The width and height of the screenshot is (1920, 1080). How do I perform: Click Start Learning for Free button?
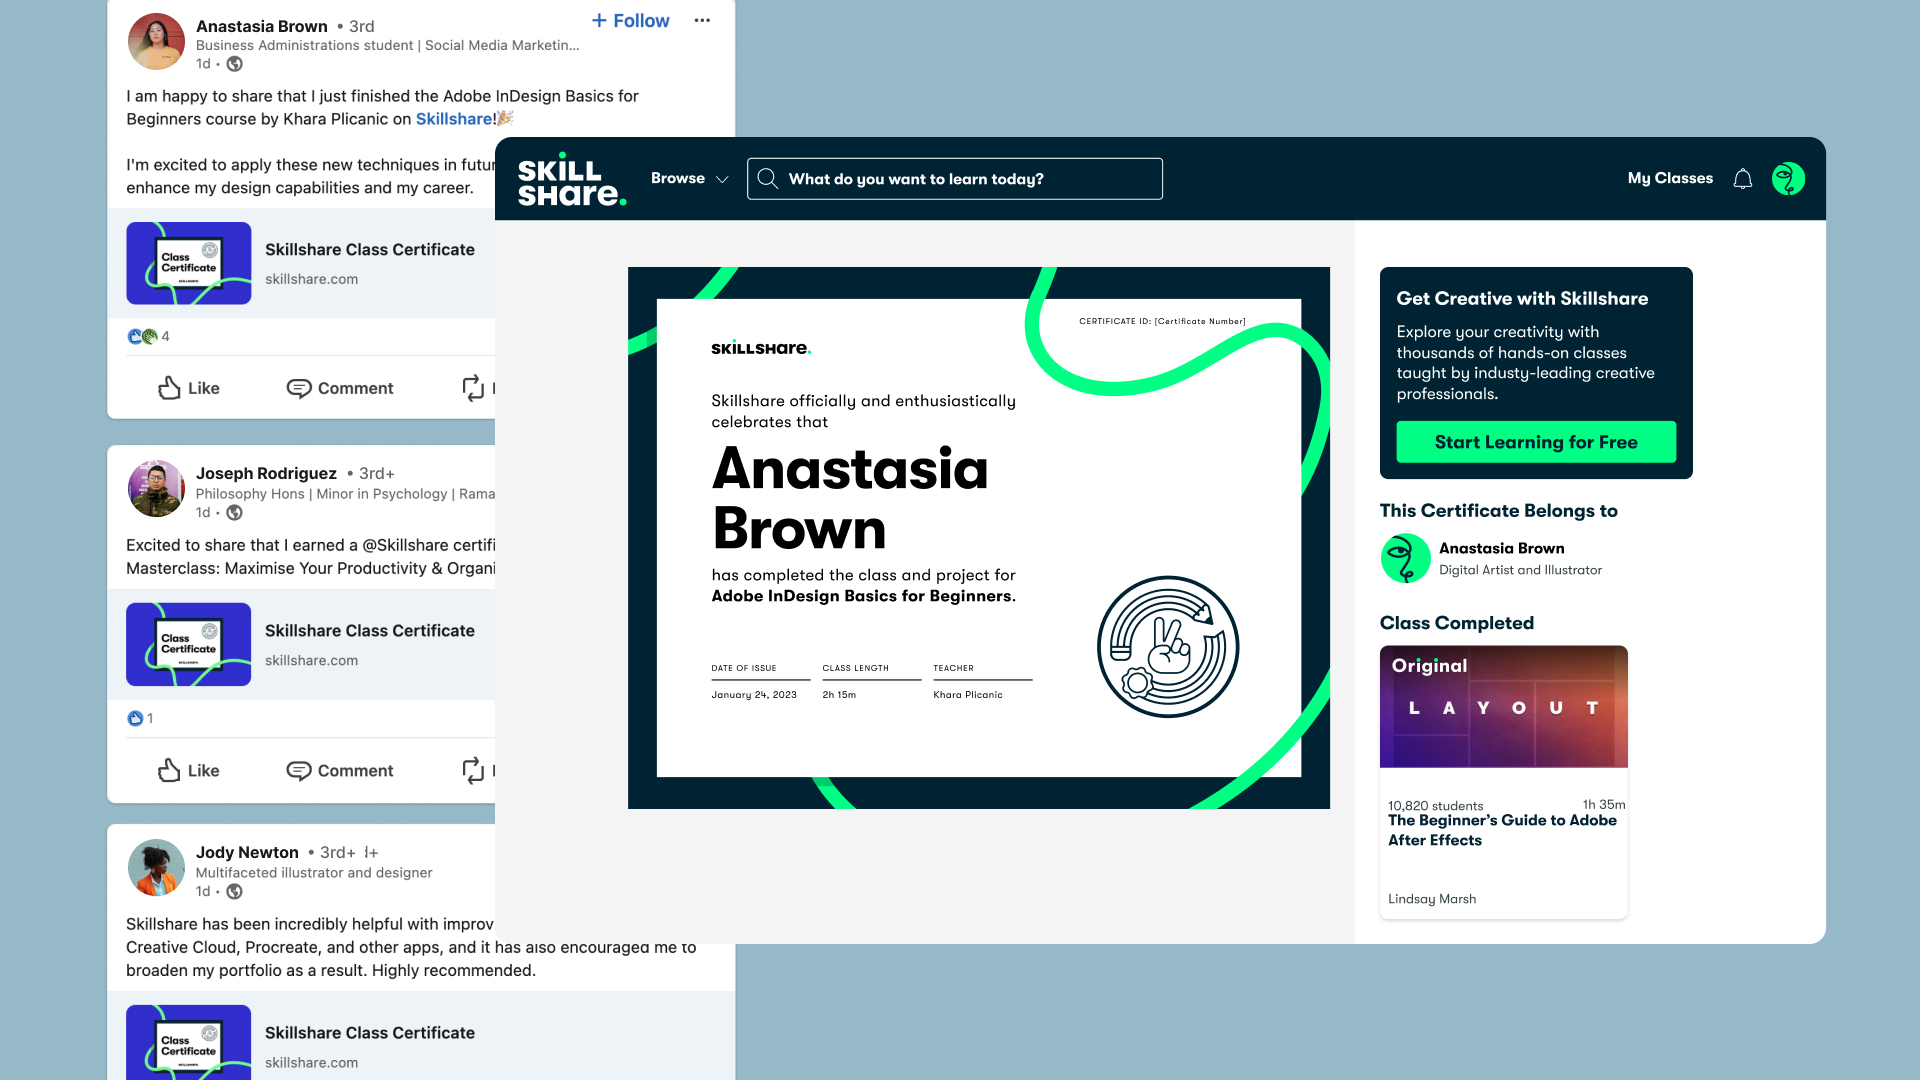(x=1536, y=442)
